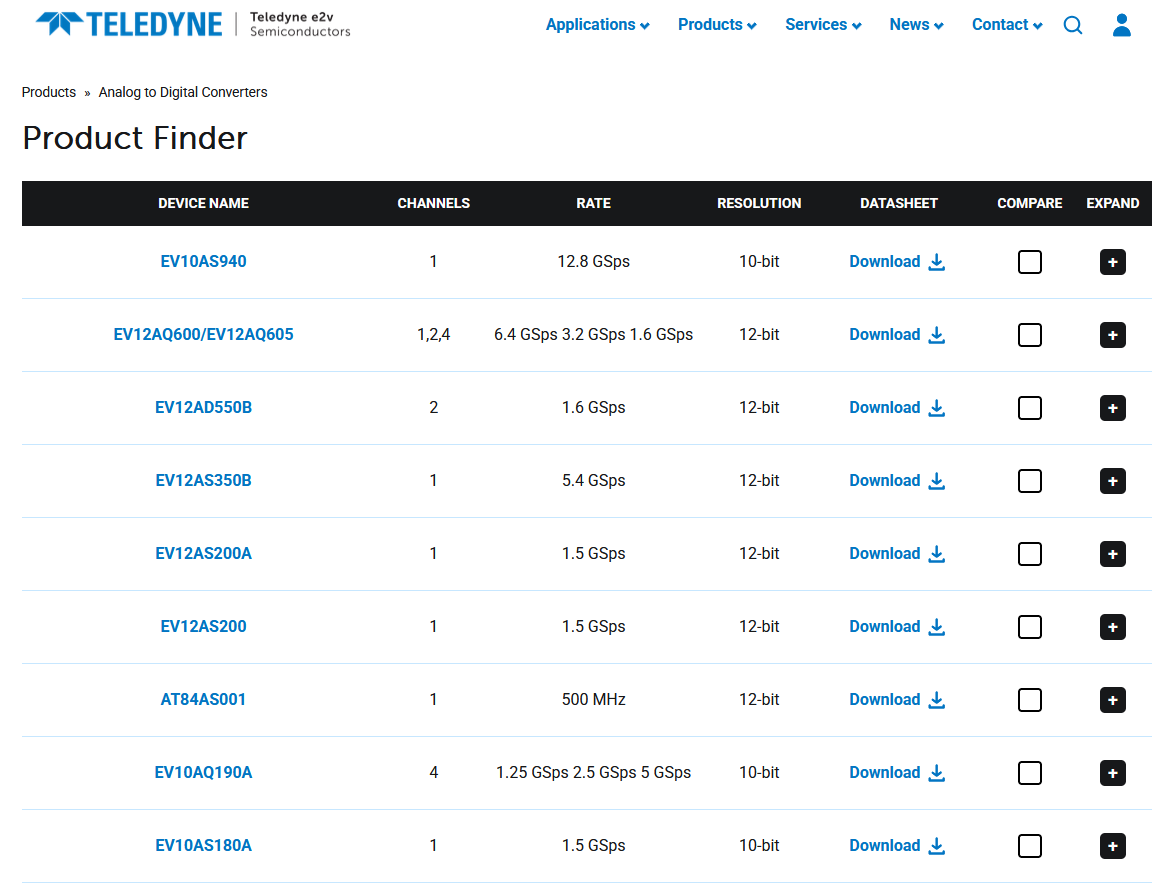Click the Product Finder heading
The image size is (1165, 886).
[134, 138]
